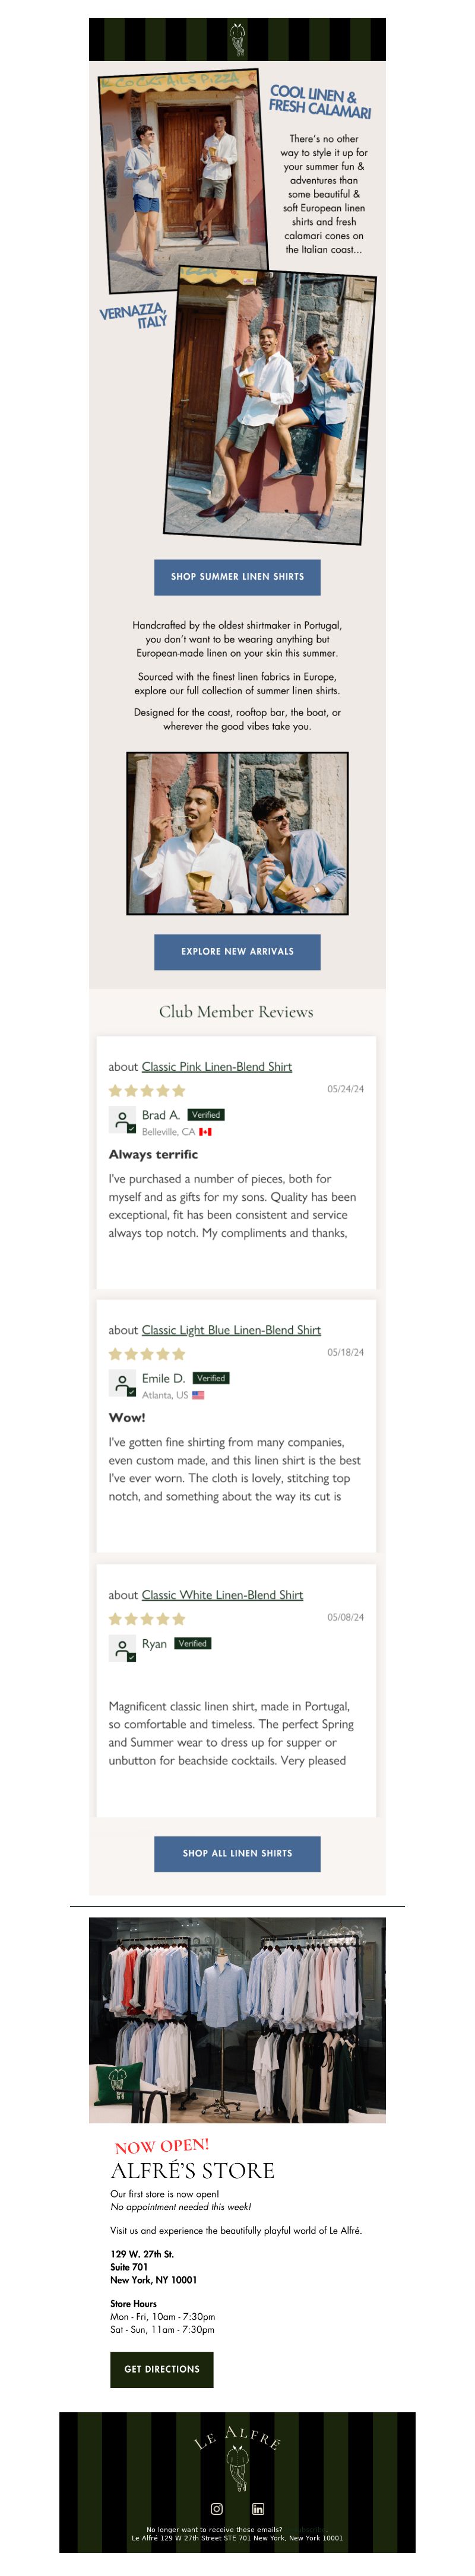Click the Verified badge next to Brad A.
This screenshot has height=2576, width=475.
pyautogui.click(x=206, y=1114)
